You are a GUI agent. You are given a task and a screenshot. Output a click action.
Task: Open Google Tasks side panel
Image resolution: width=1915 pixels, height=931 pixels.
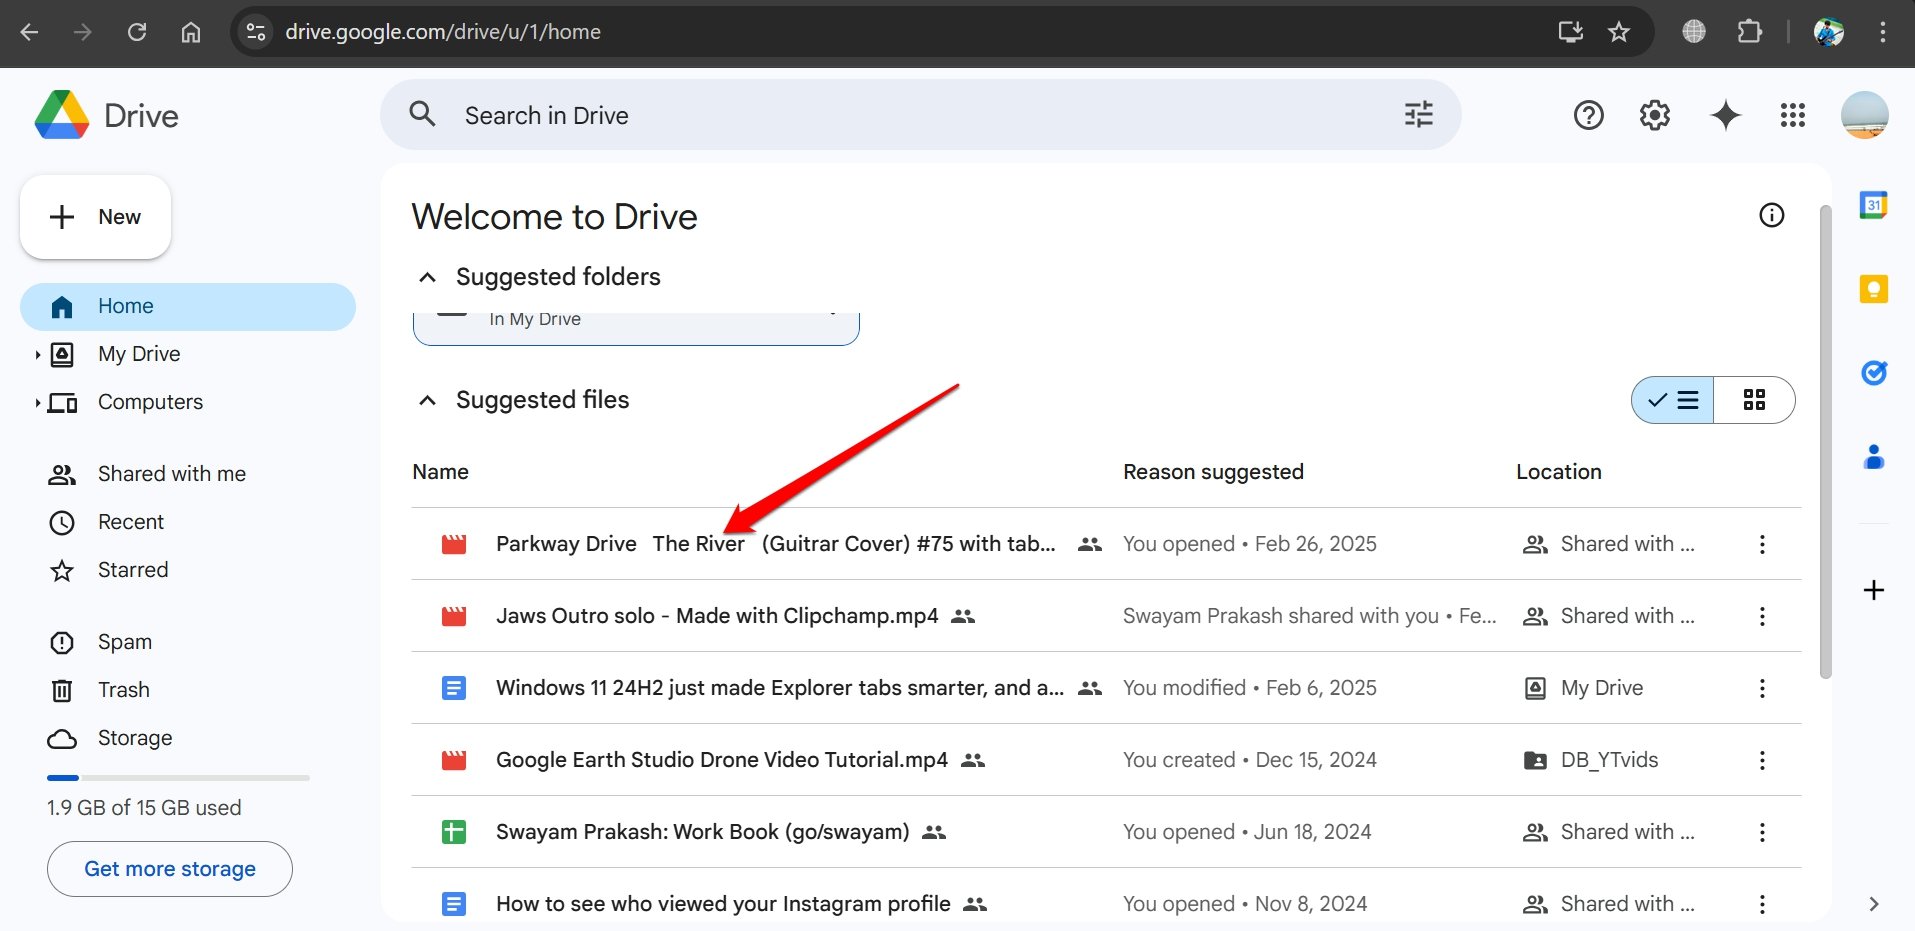pyautogui.click(x=1873, y=373)
